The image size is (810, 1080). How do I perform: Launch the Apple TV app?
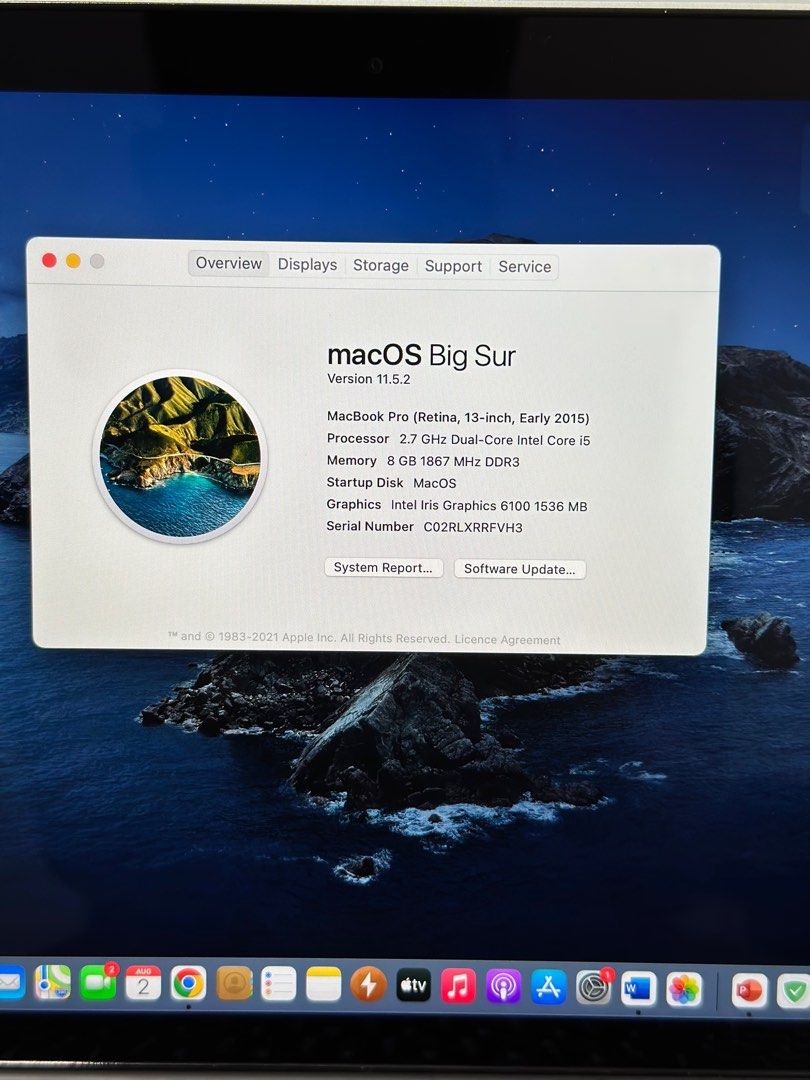[413, 986]
